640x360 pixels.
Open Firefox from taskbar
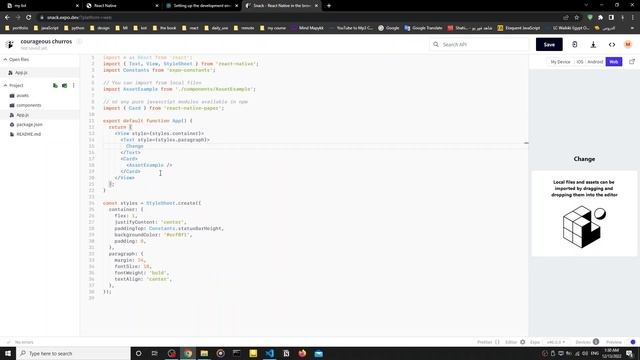[x=302, y=353]
